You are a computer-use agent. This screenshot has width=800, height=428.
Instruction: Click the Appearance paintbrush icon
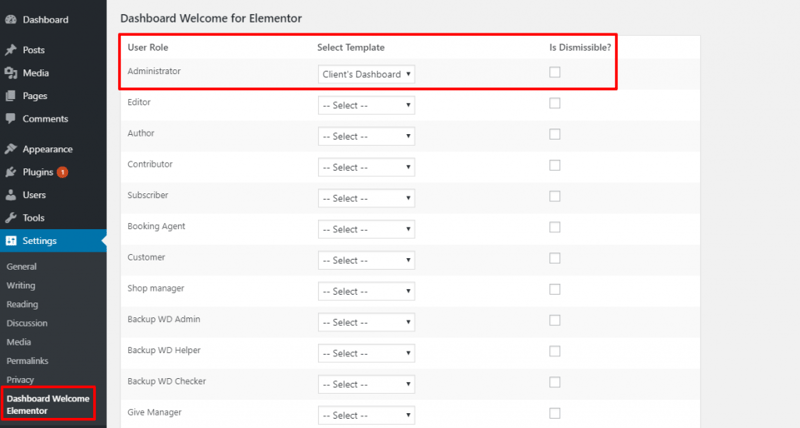click(11, 149)
